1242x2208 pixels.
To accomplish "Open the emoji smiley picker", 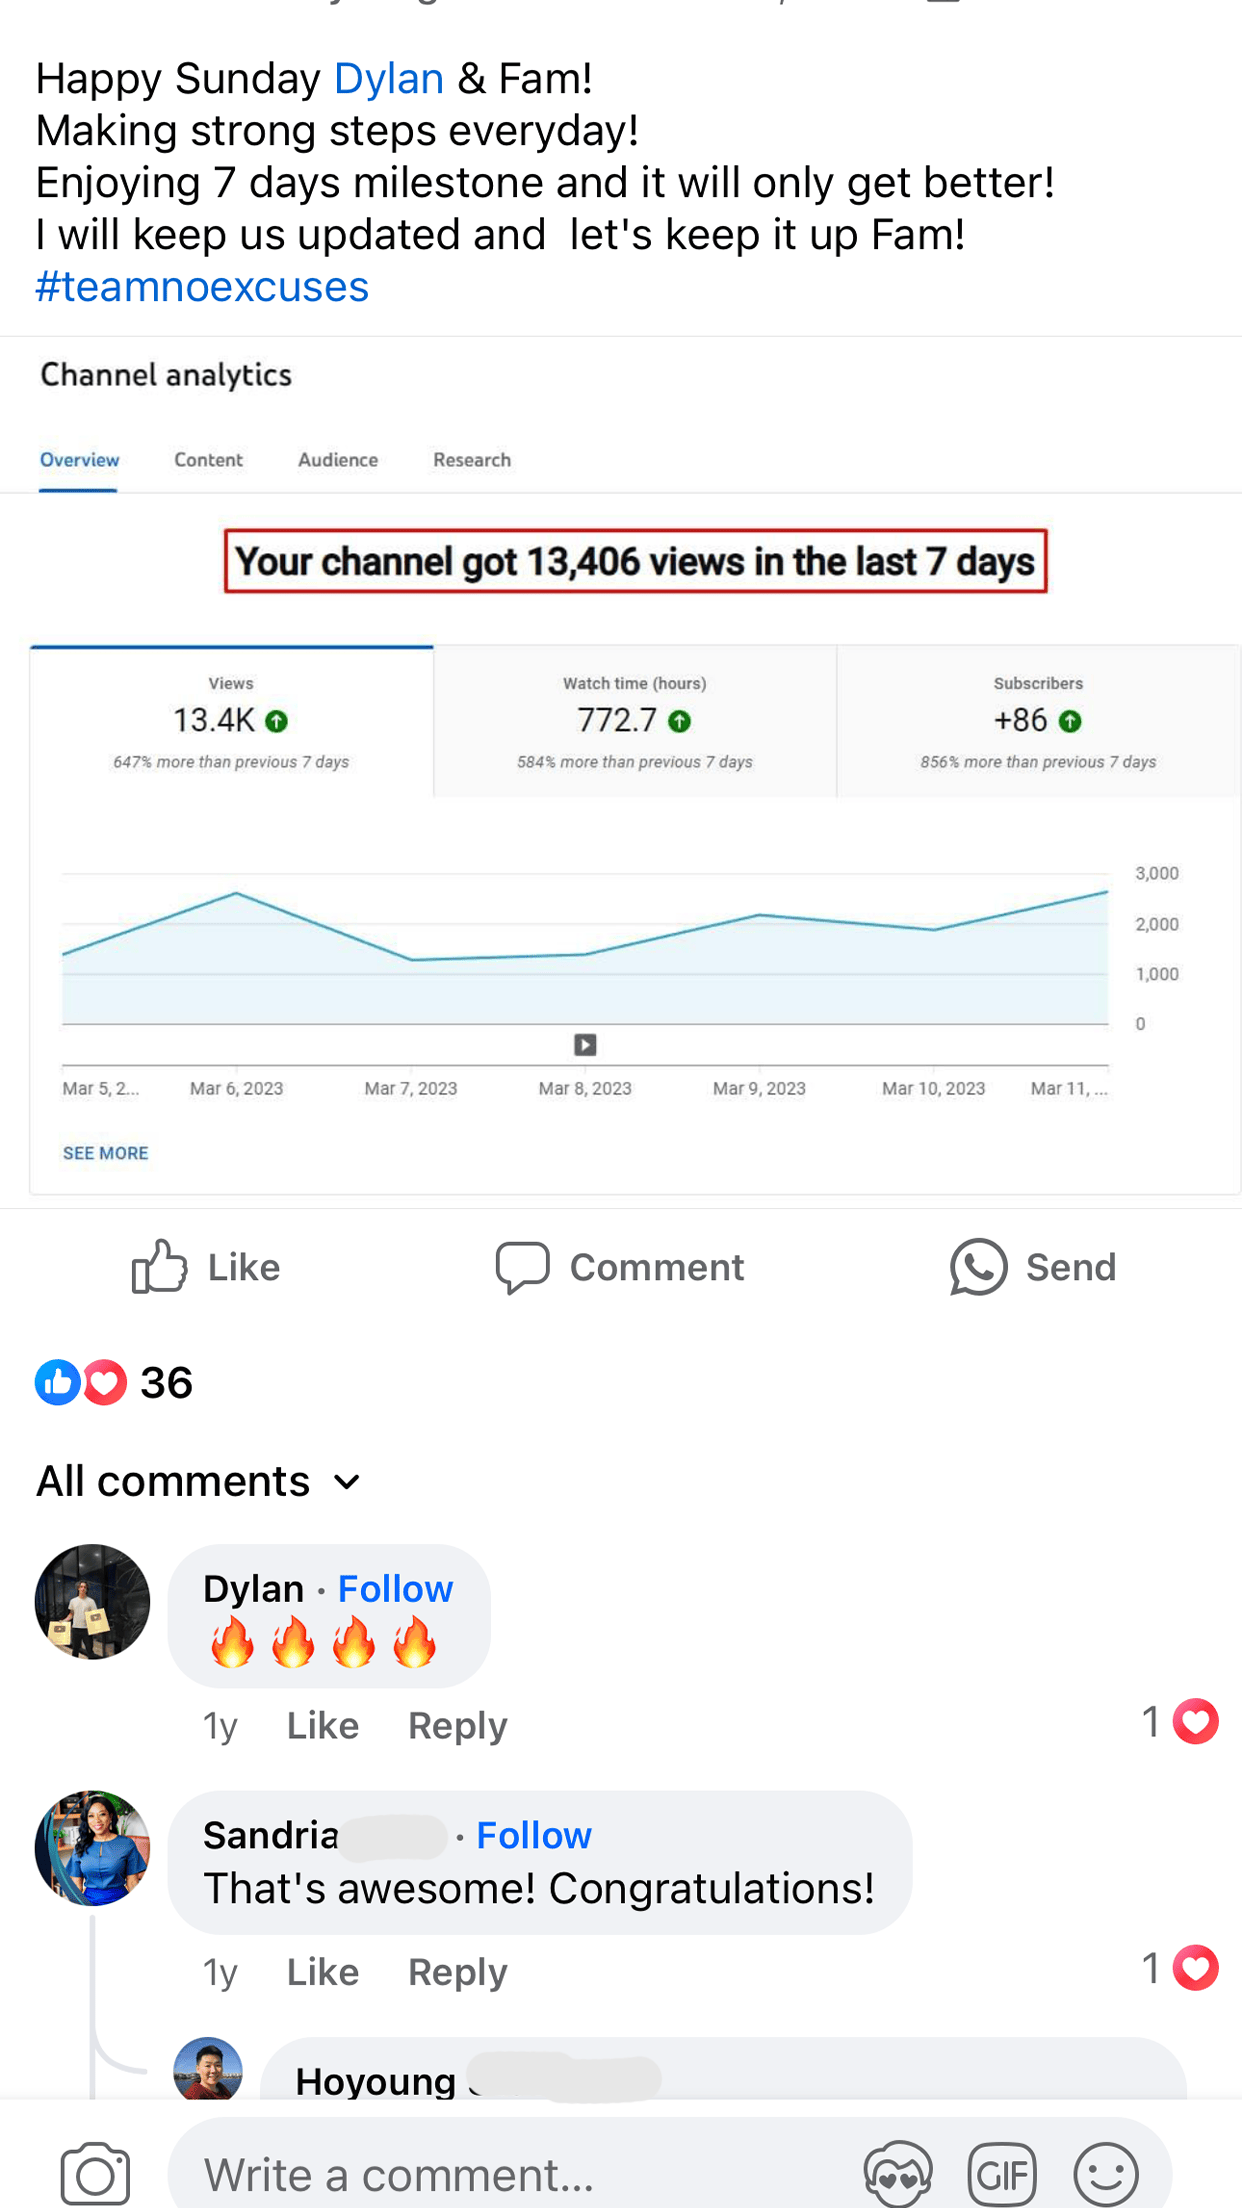I will pos(1106,2174).
